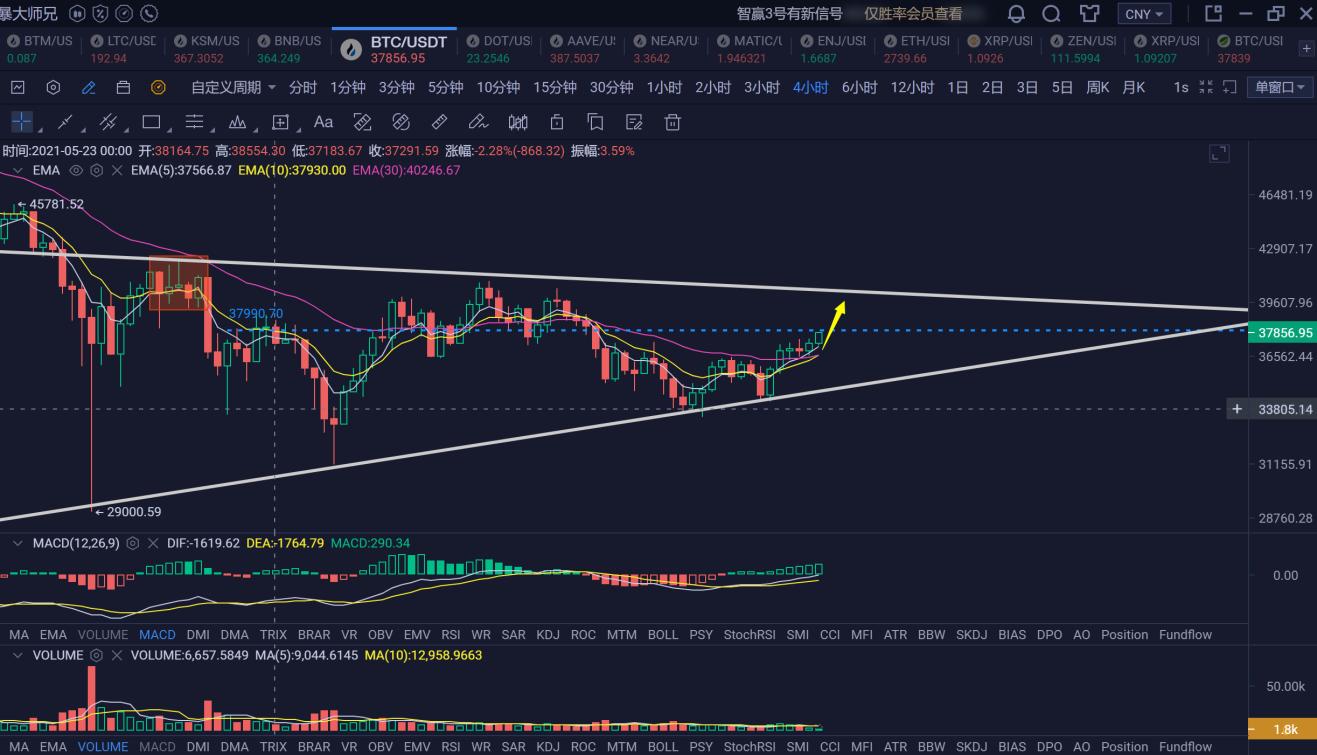Click the green 37856.95 current price label
Screen dimensions: 1317x755
click(1284, 333)
